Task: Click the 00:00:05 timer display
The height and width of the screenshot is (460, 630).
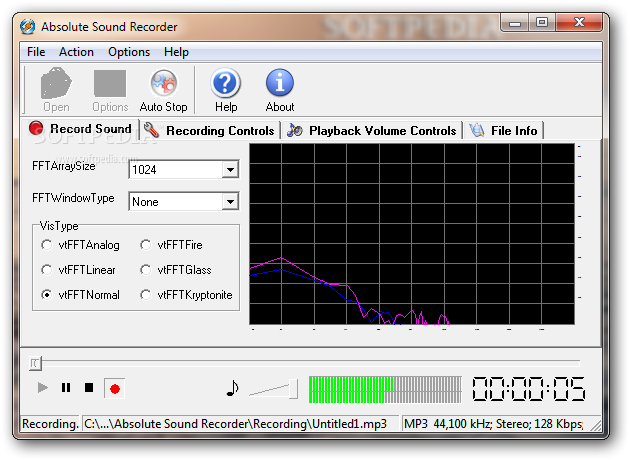Action: [x=528, y=388]
